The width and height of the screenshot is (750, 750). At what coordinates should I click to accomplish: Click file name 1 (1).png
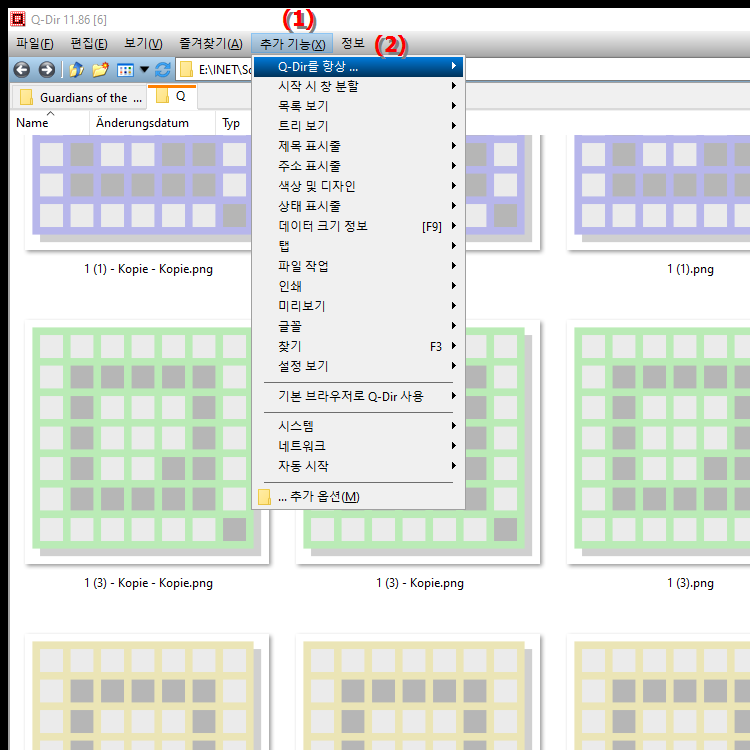pyautogui.click(x=690, y=269)
